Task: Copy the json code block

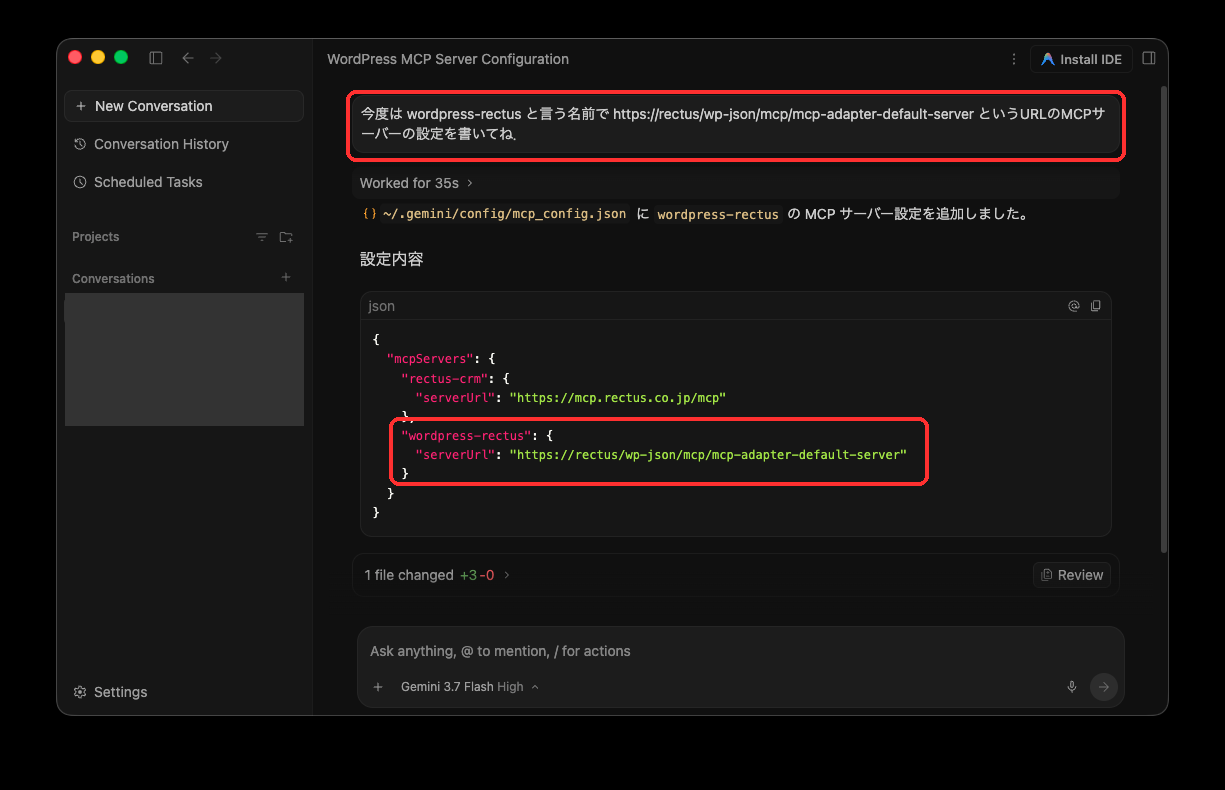Action: [1096, 306]
